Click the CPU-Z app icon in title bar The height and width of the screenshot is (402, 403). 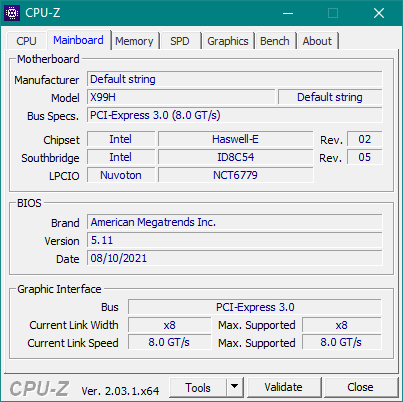(x=12, y=13)
